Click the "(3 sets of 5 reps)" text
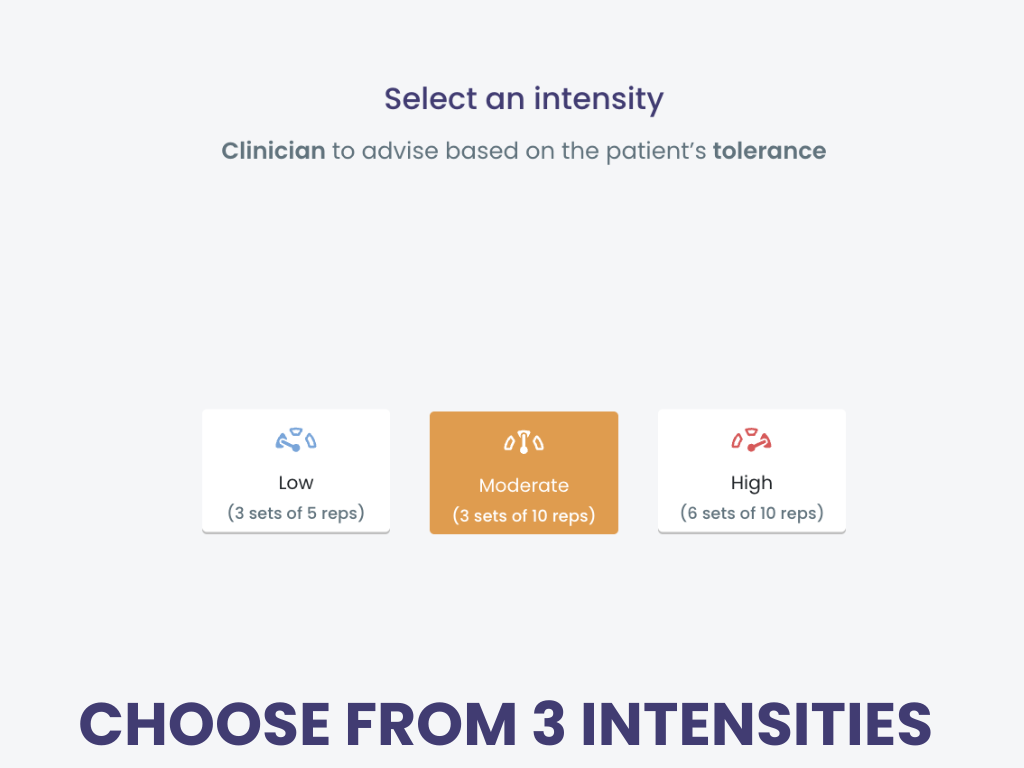 296,513
